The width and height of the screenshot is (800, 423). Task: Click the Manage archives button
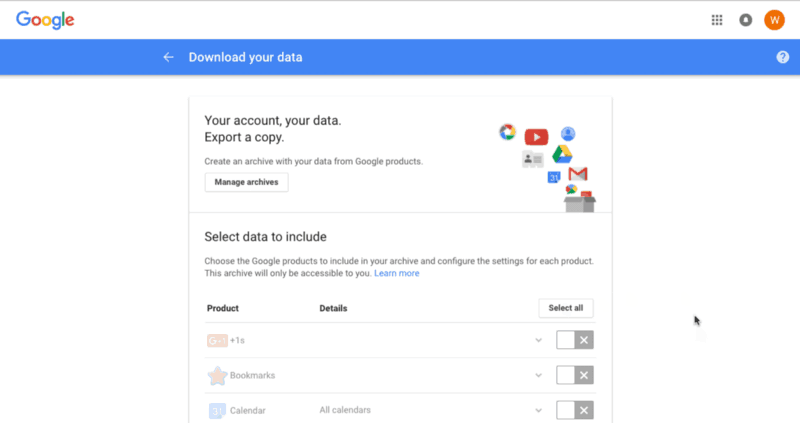[246, 182]
